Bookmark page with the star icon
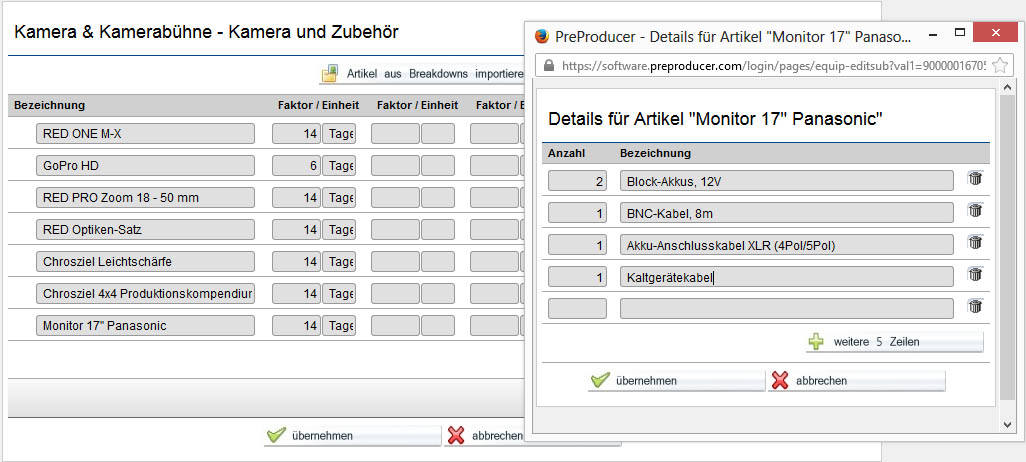 999,65
